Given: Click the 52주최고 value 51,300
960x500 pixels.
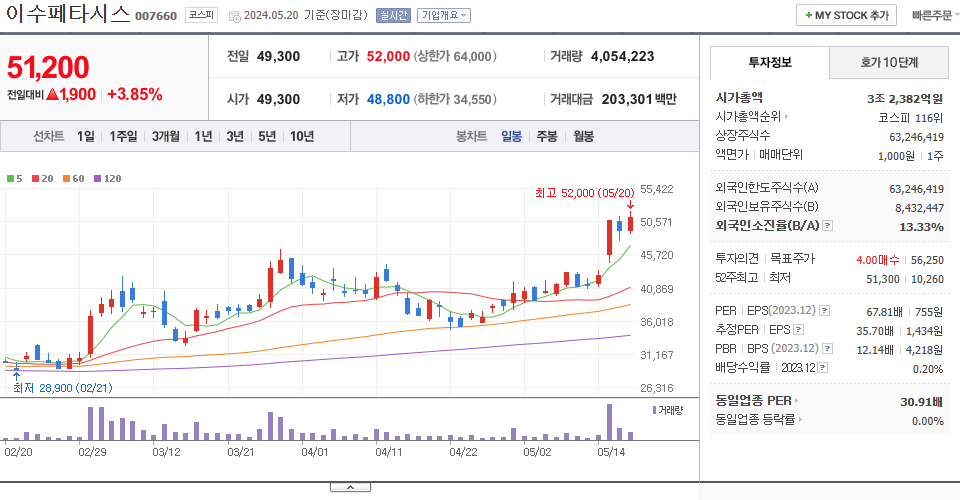Looking at the screenshot, I should click(883, 279).
